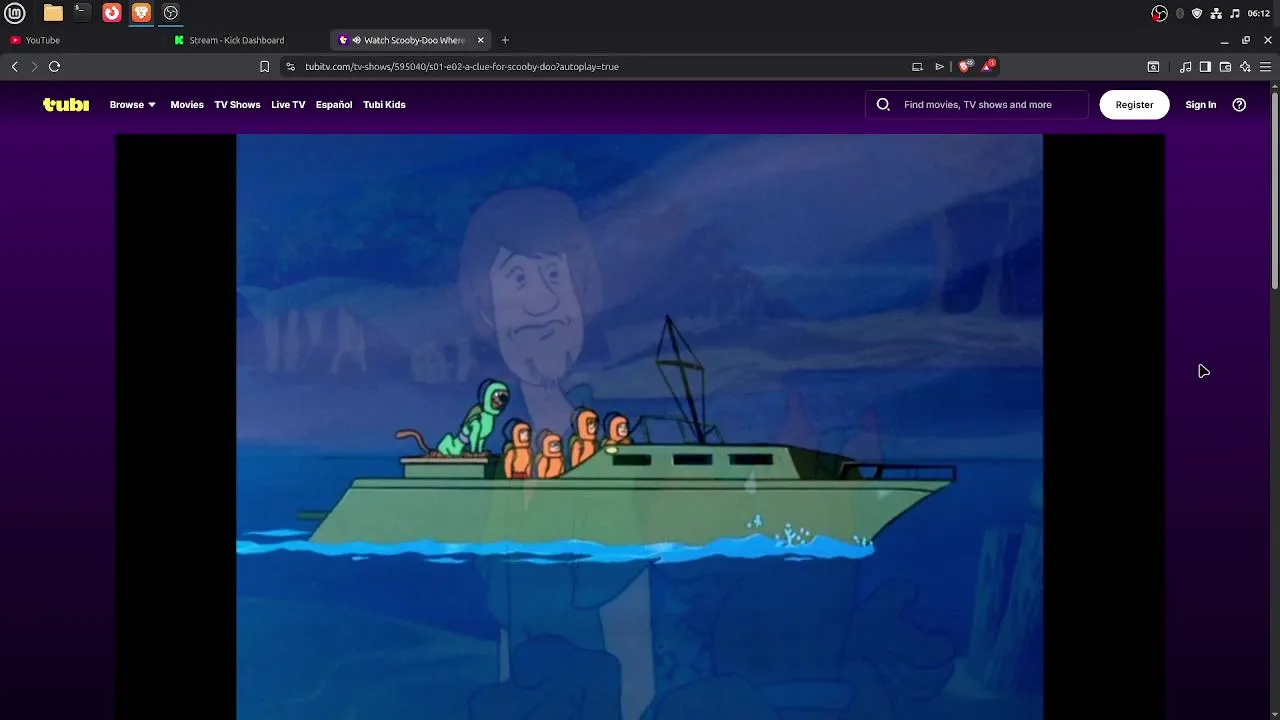Screen dimensions: 1280x720
Task: Expand the Browse dropdown
Action: point(133,104)
